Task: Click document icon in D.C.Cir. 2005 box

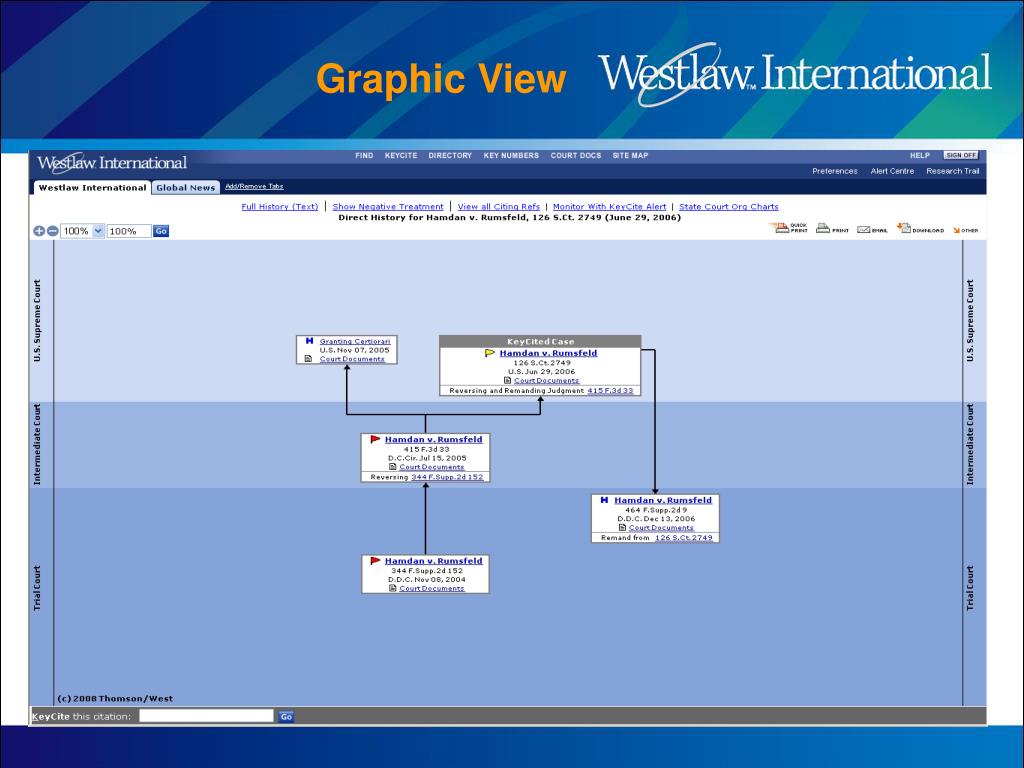Action: click(x=392, y=467)
